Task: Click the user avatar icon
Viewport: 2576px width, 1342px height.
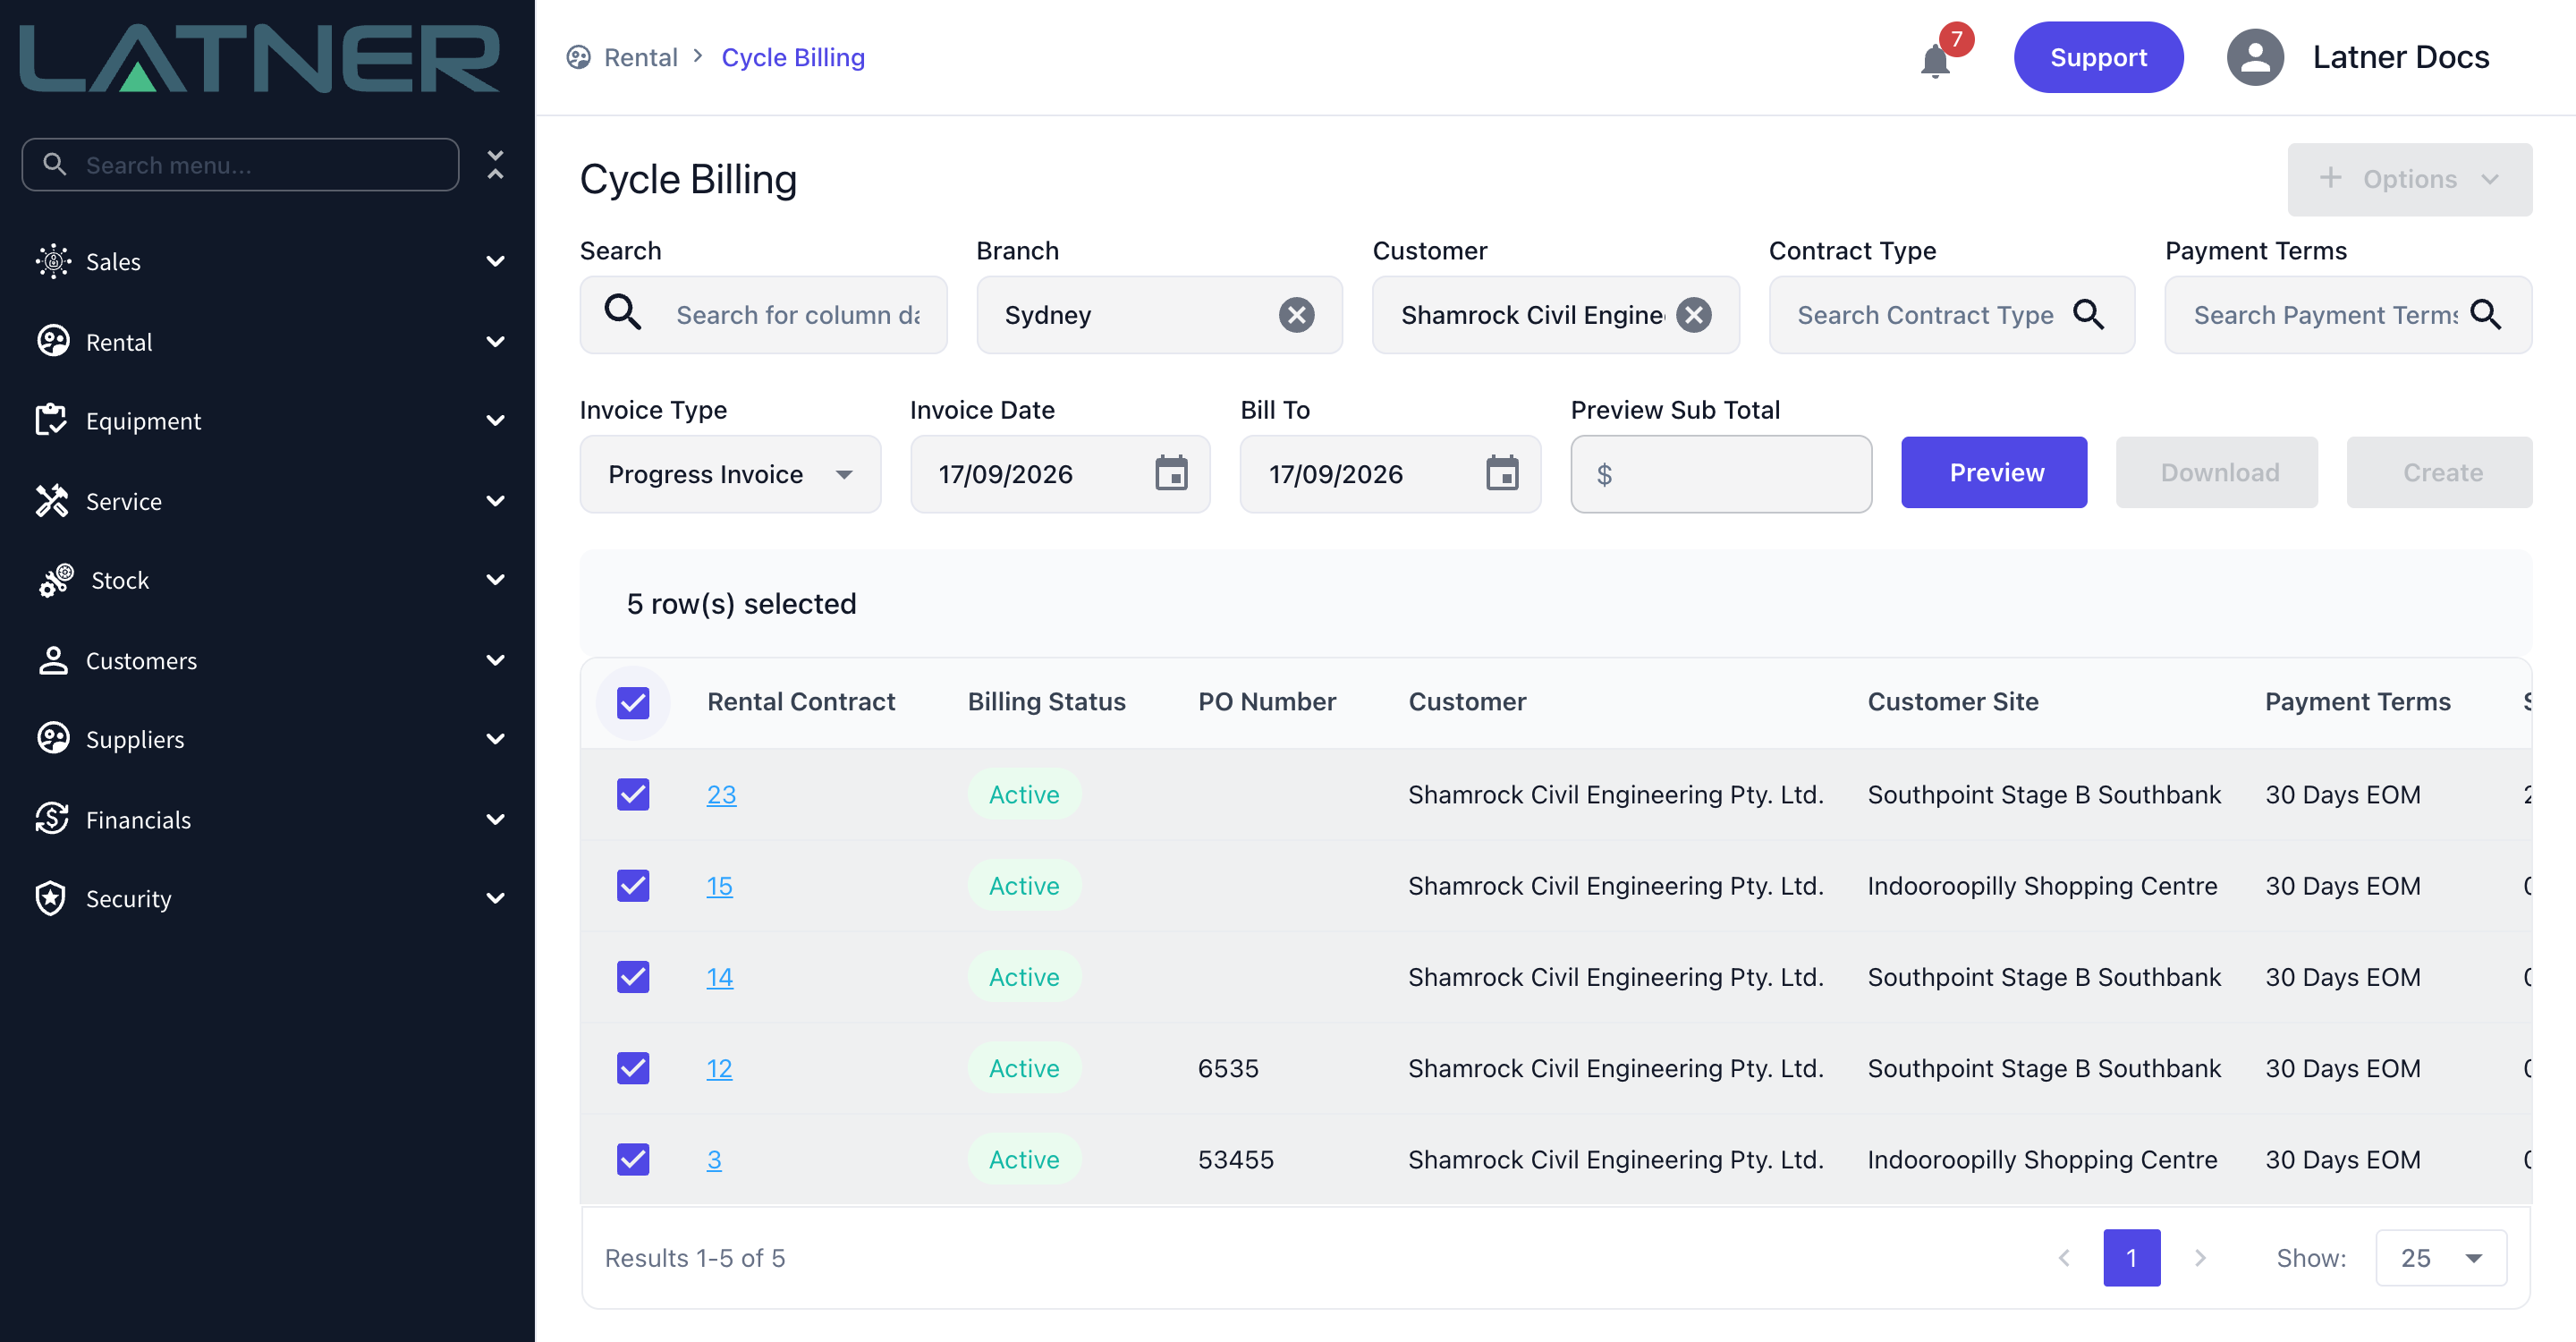Action: click(2254, 57)
